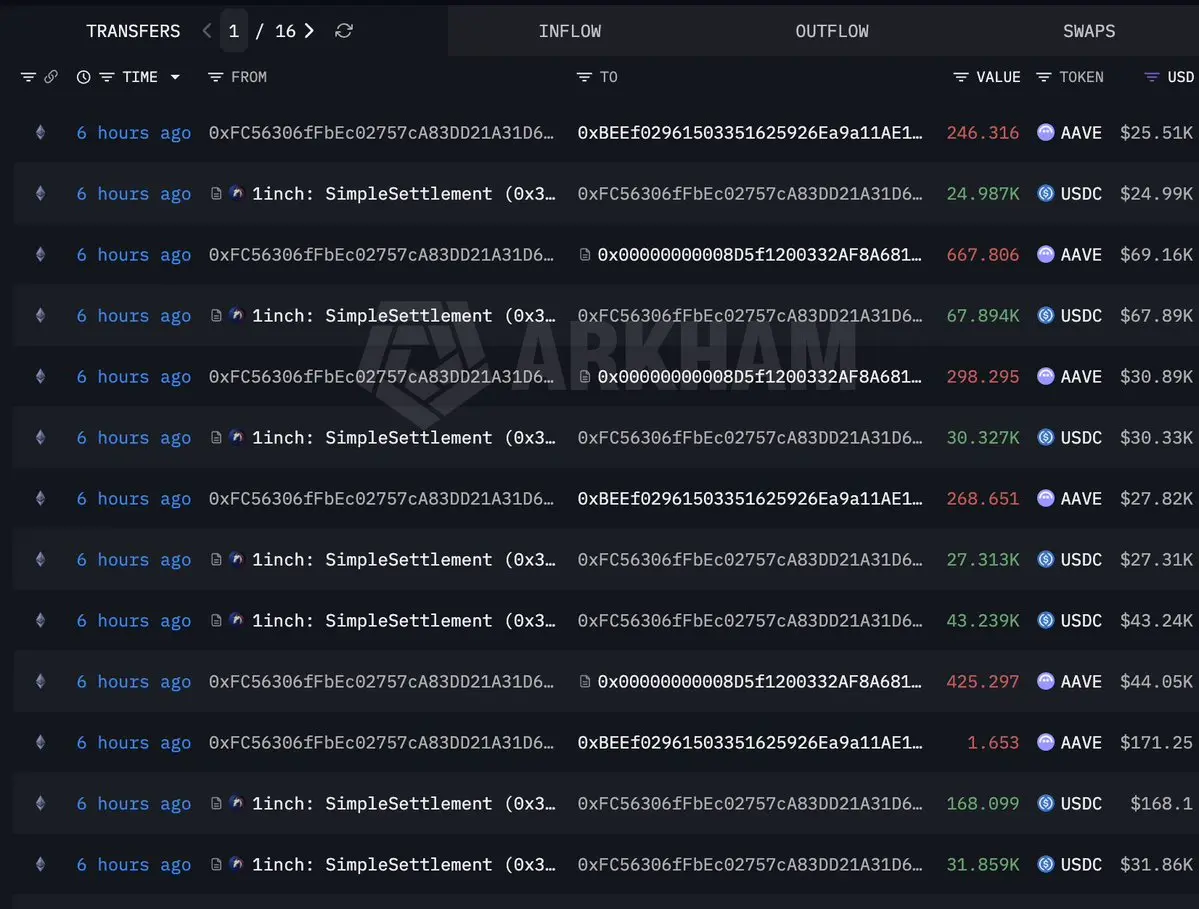Click the value 168.099

pyautogui.click(x=983, y=803)
